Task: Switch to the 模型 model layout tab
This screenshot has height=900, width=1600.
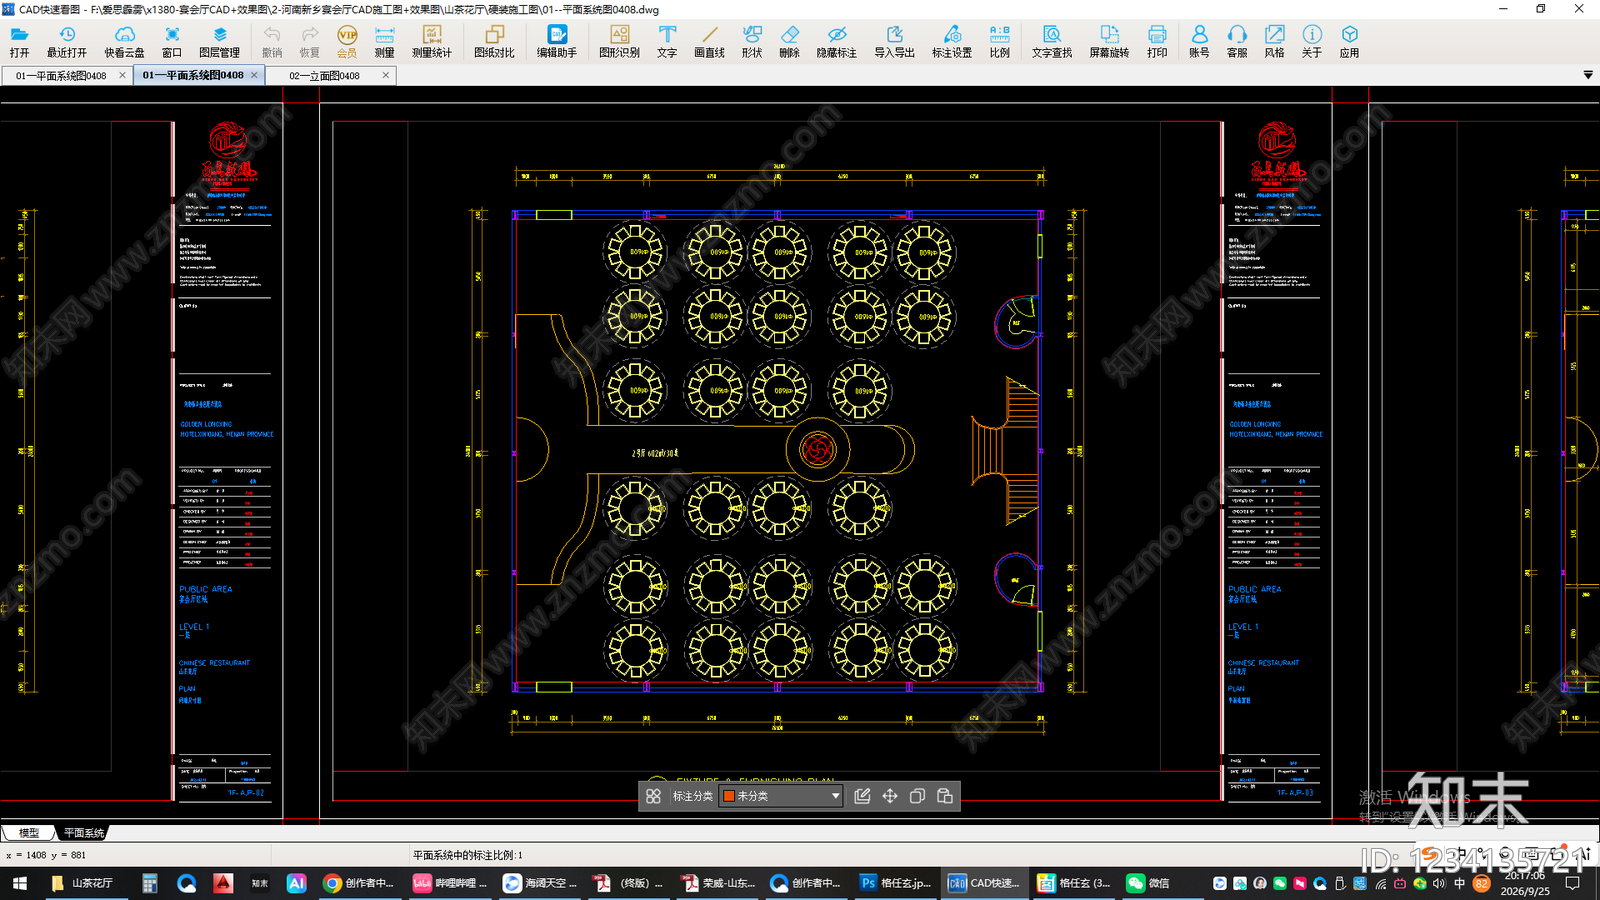Action: (28, 833)
